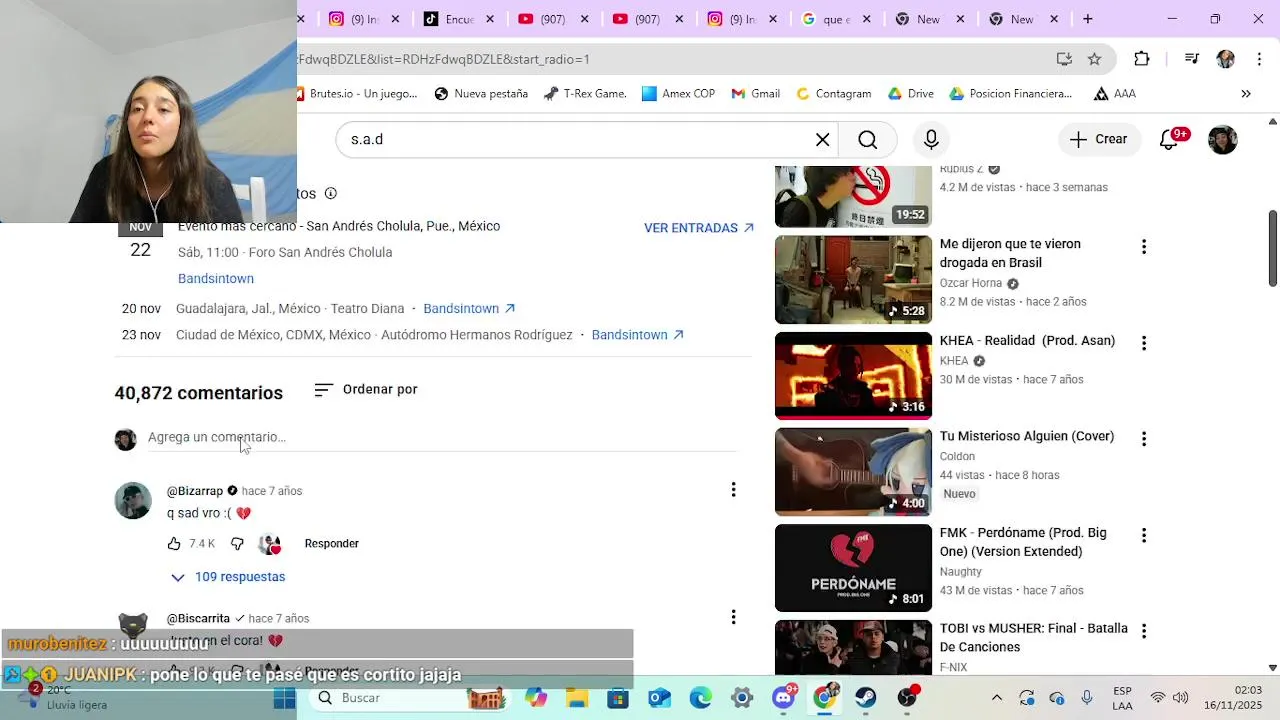1280x720 pixels.
Task: Bookmark this page with the star icon
Action: tap(1095, 59)
